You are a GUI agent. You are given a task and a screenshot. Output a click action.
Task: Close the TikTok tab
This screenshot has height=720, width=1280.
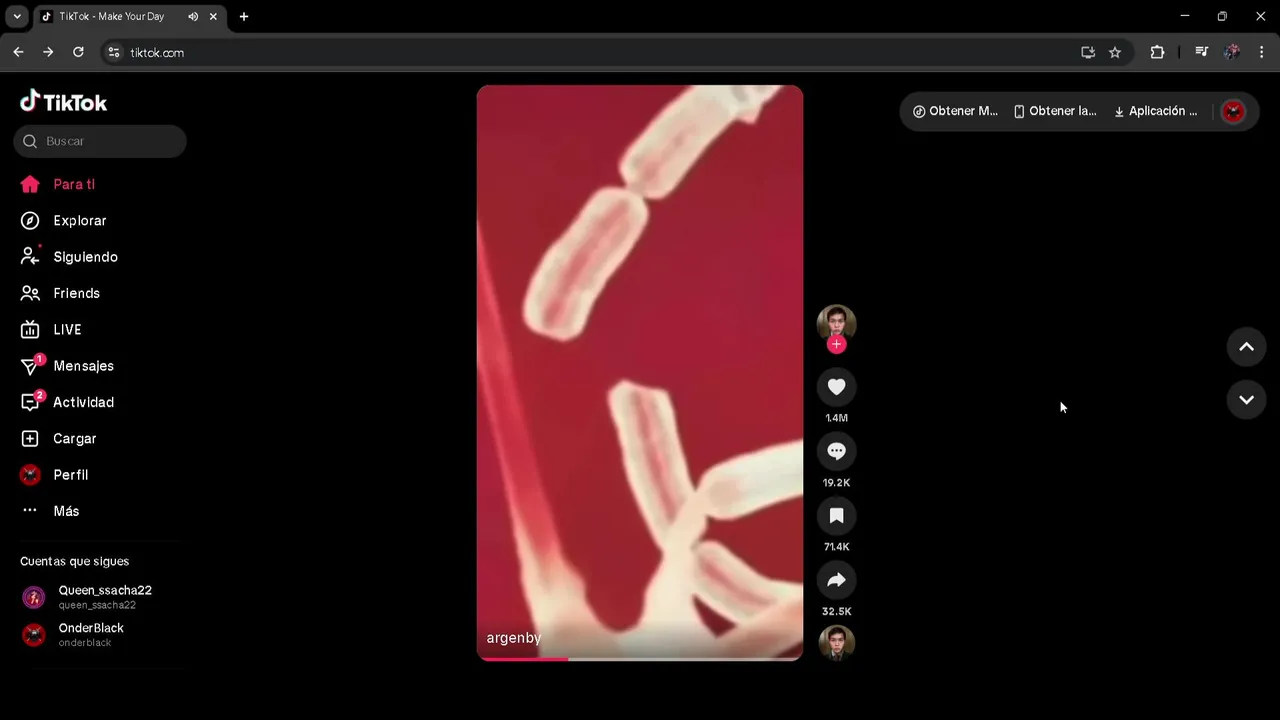(x=213, y=17)
